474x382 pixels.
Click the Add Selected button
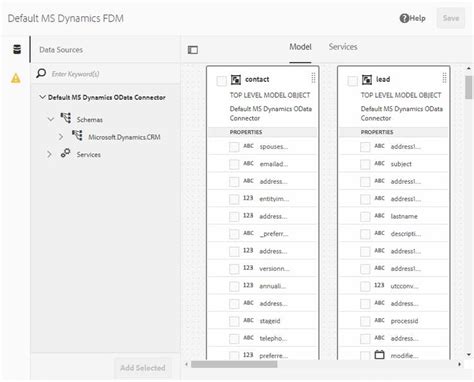(x=143, y=368)
